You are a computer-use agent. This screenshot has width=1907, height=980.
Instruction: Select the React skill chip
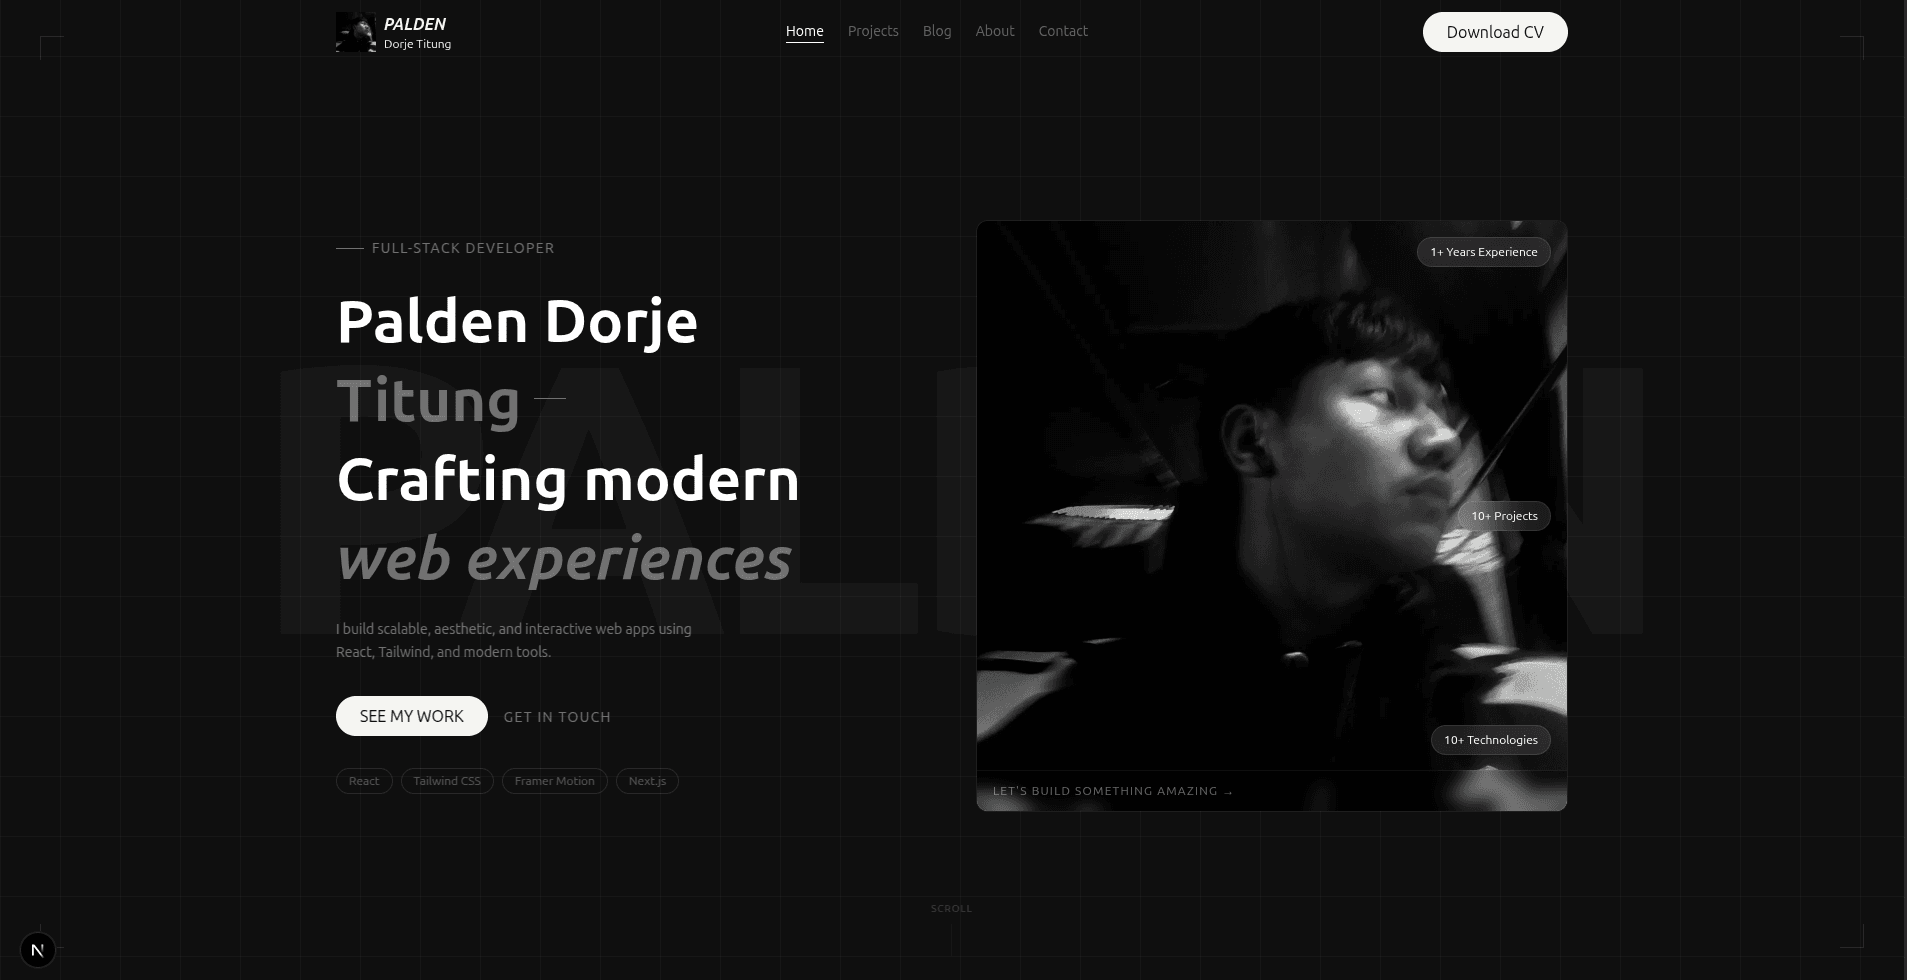coord(364,780)
